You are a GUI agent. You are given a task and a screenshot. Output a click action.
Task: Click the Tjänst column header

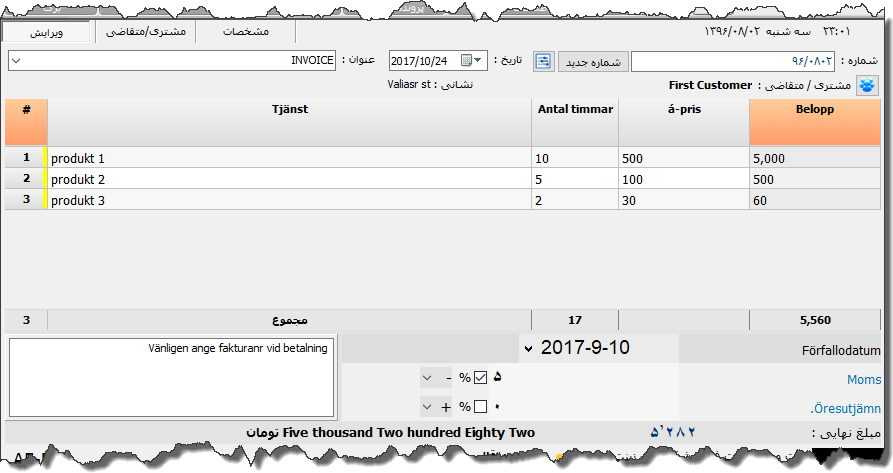[x=289, y=122]
